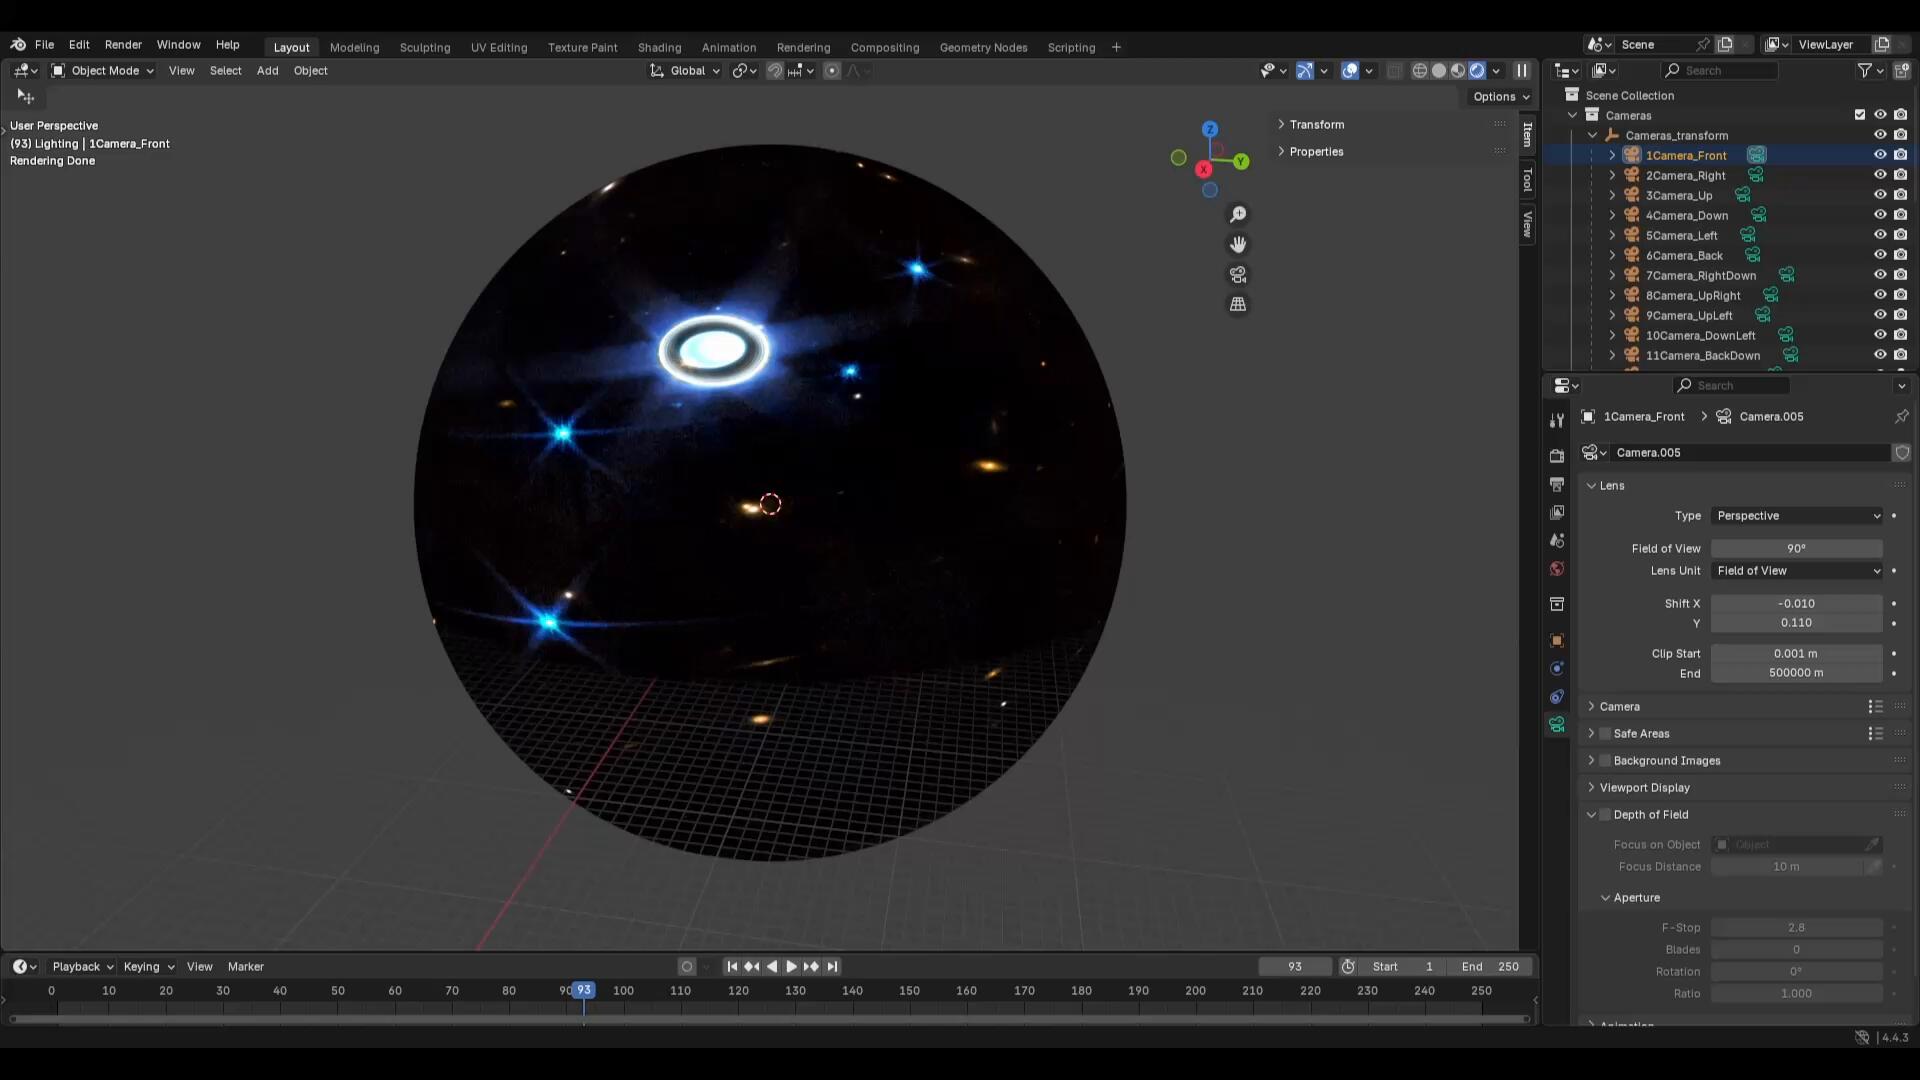Open outliner filter funnel icon

click(1865, 70)
